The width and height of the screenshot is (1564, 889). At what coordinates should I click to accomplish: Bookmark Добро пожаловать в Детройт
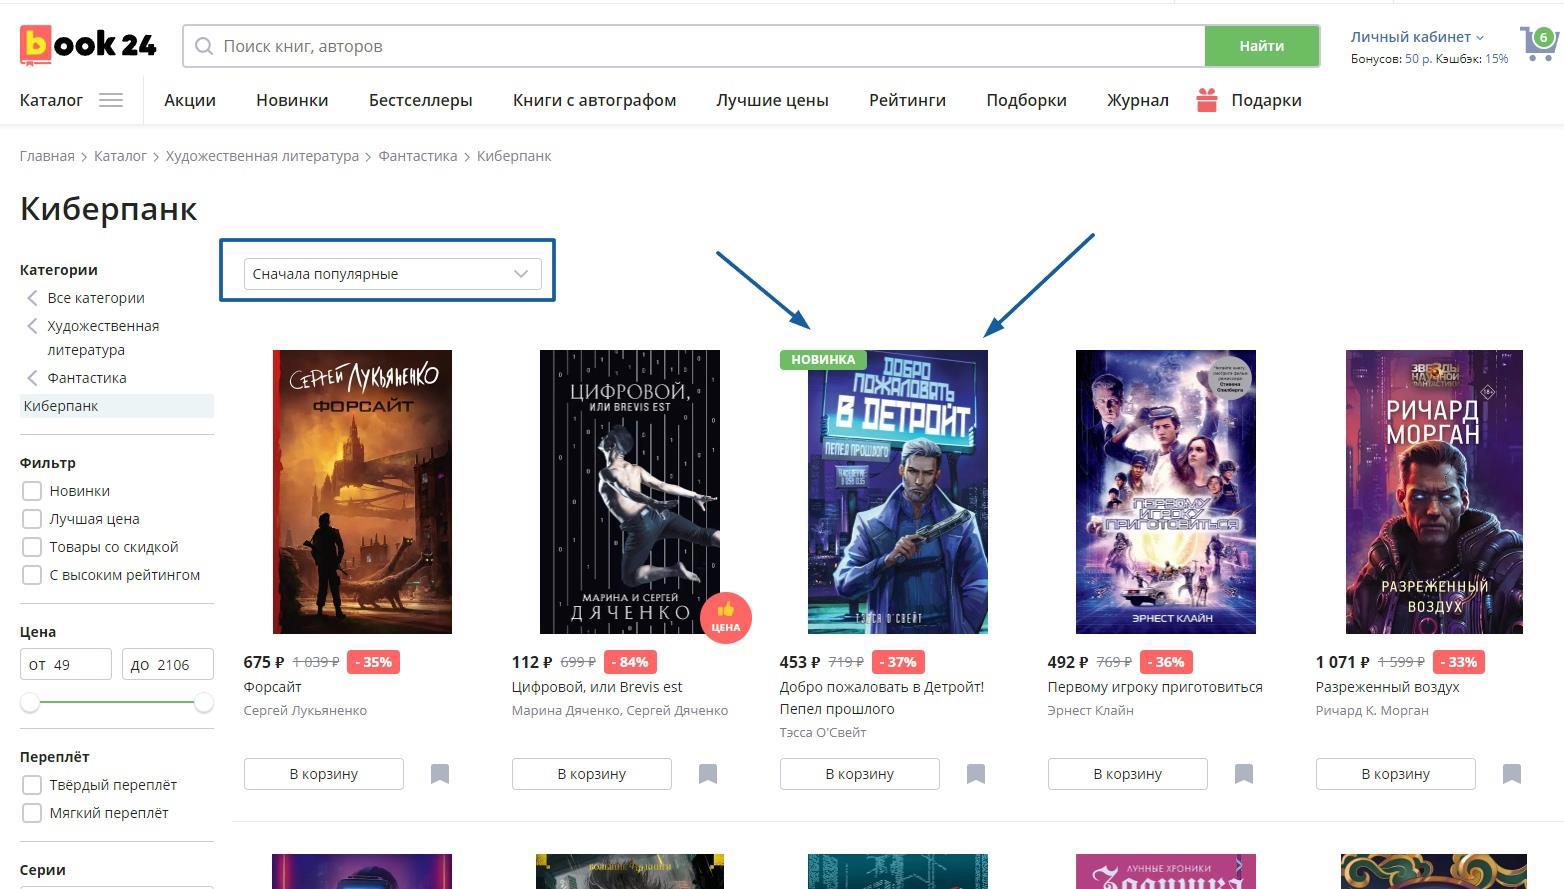coord(976,774)
